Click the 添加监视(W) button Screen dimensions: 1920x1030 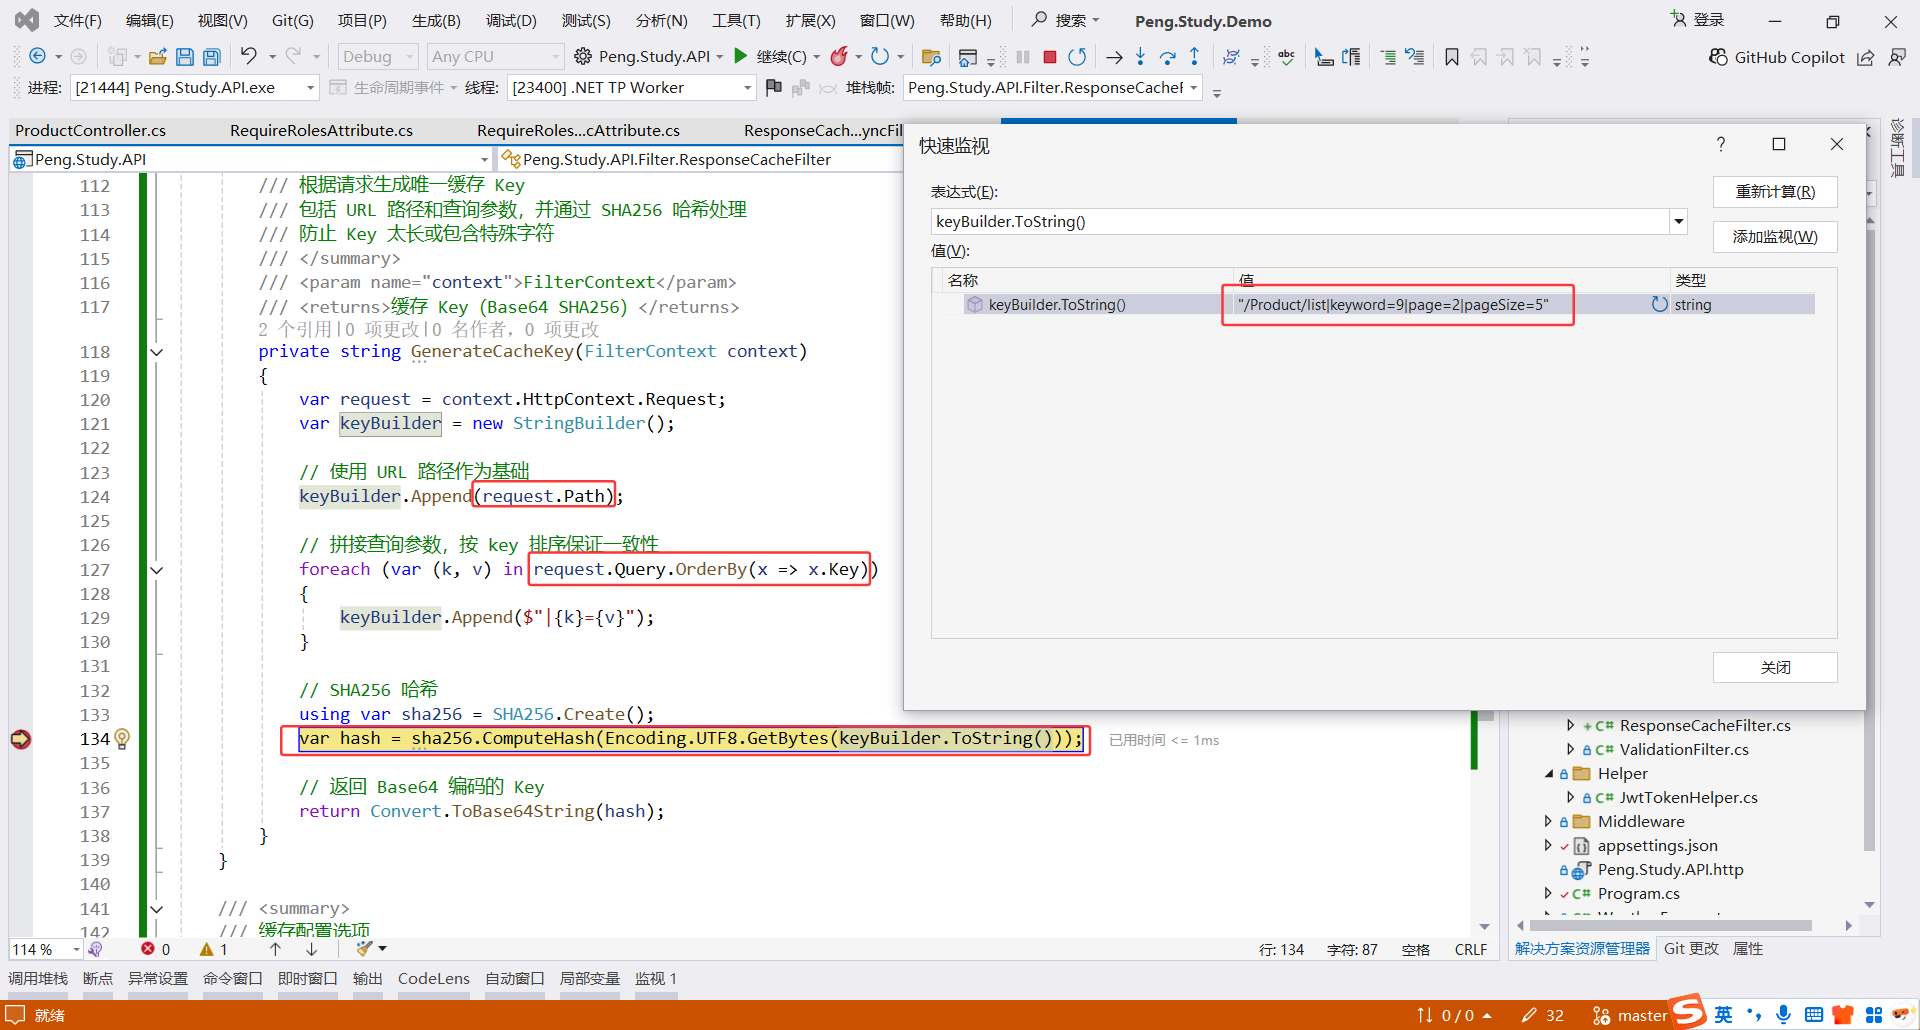point(1775,237)
